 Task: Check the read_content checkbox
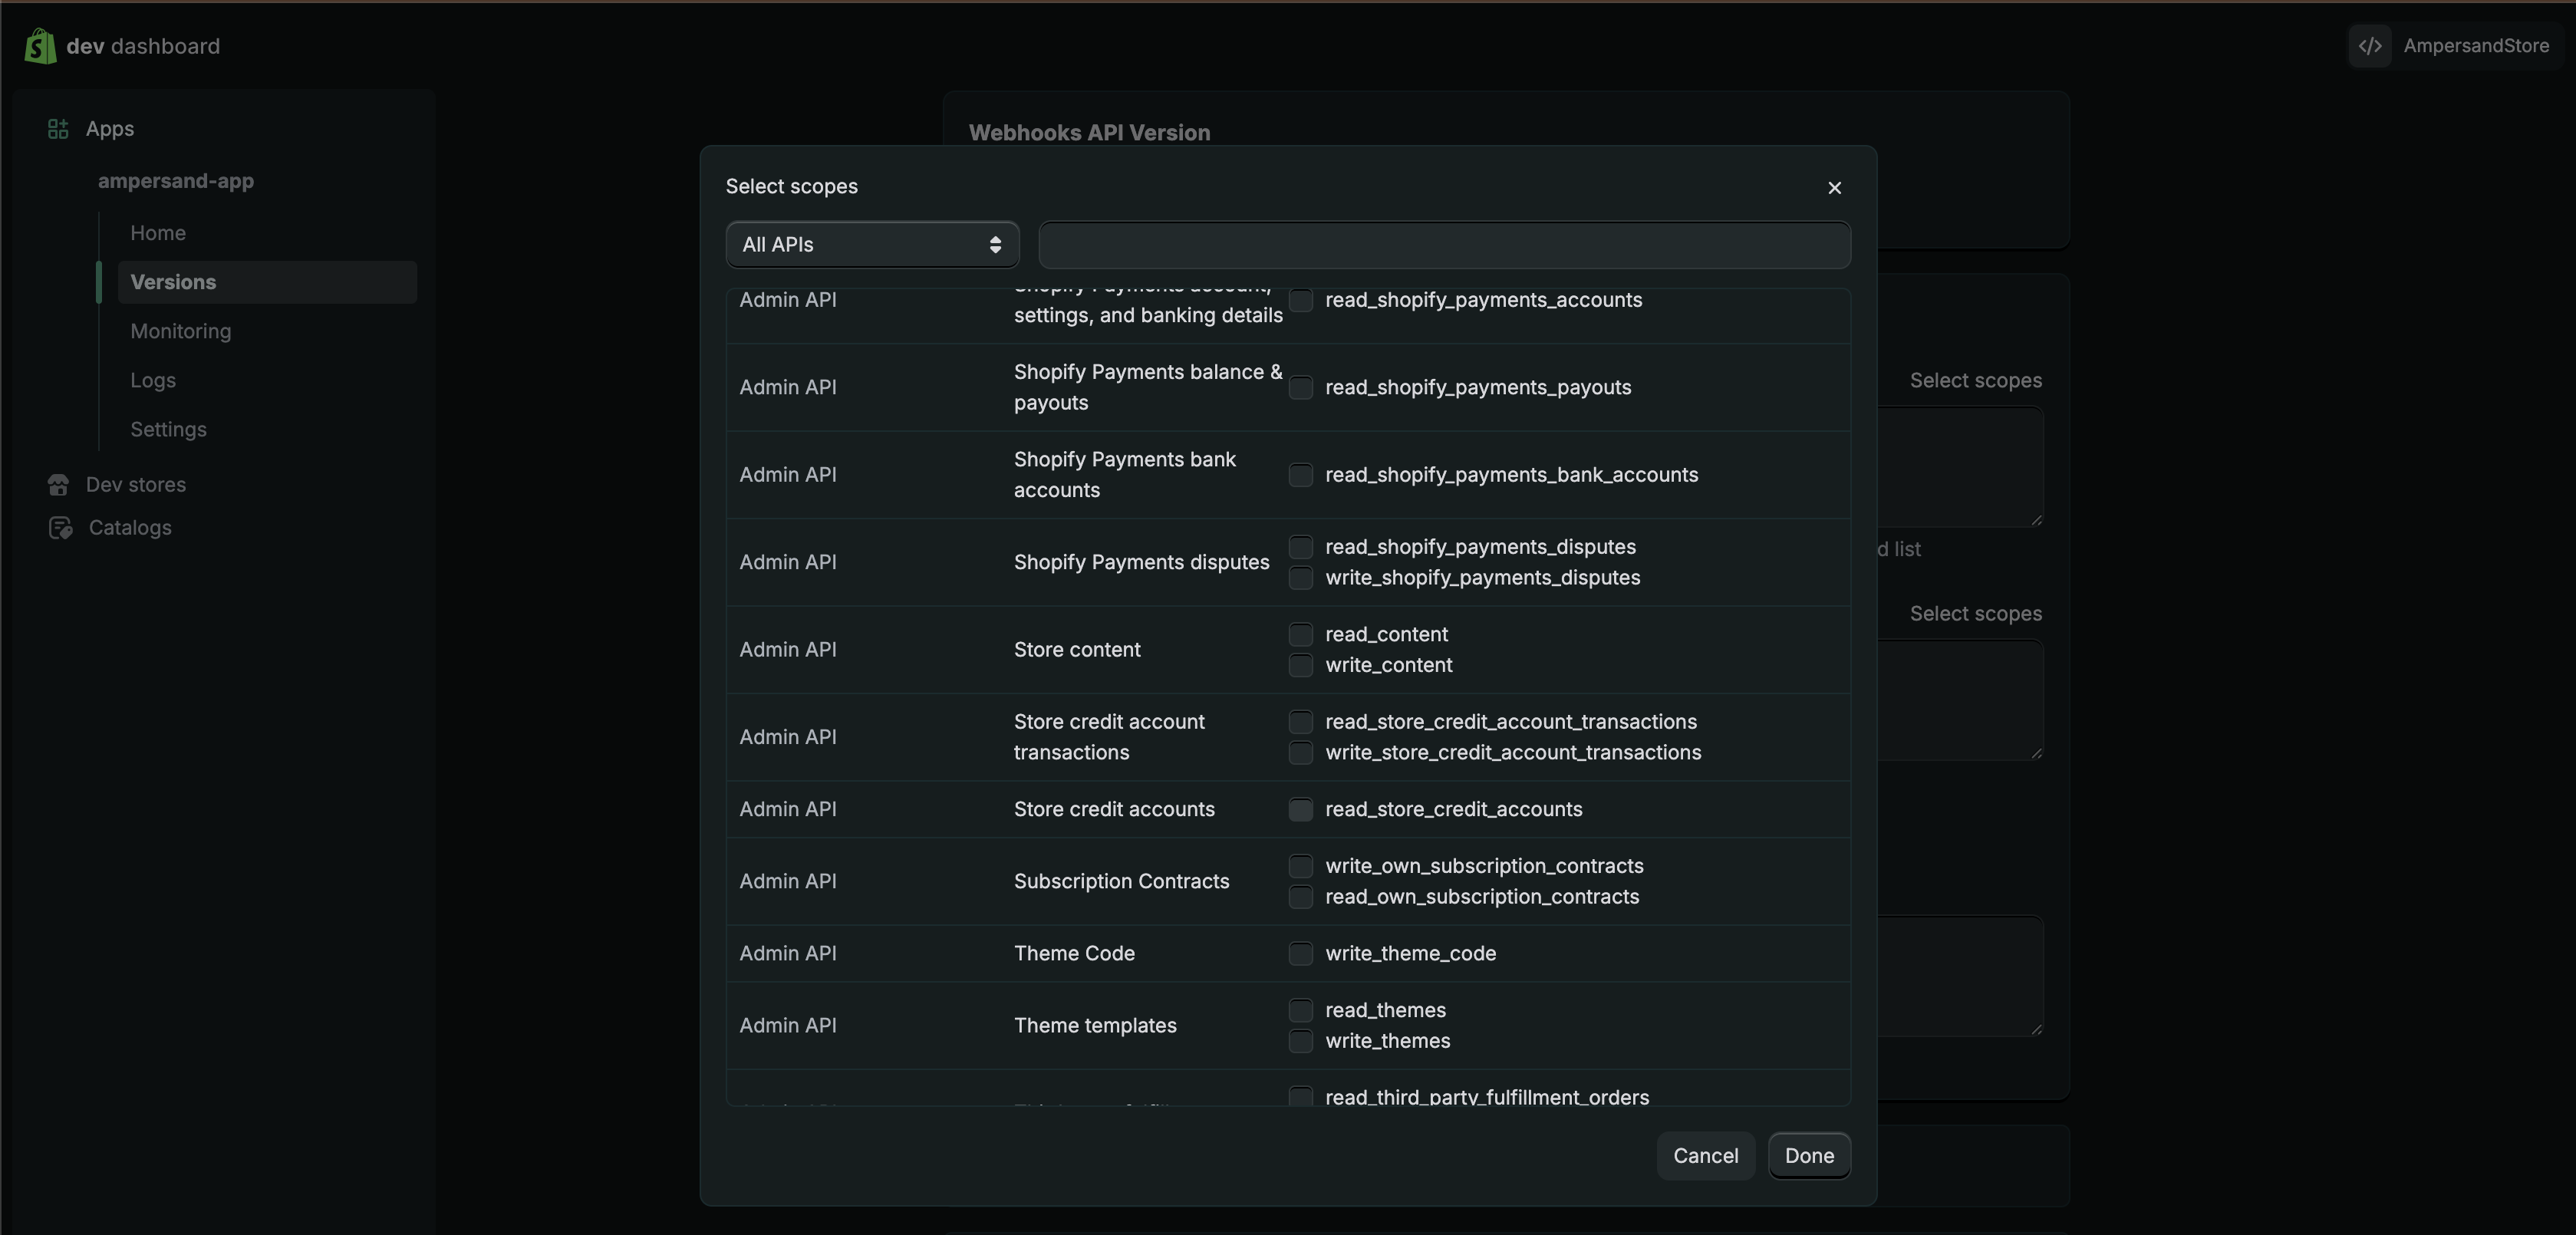tap(1301, 634)
